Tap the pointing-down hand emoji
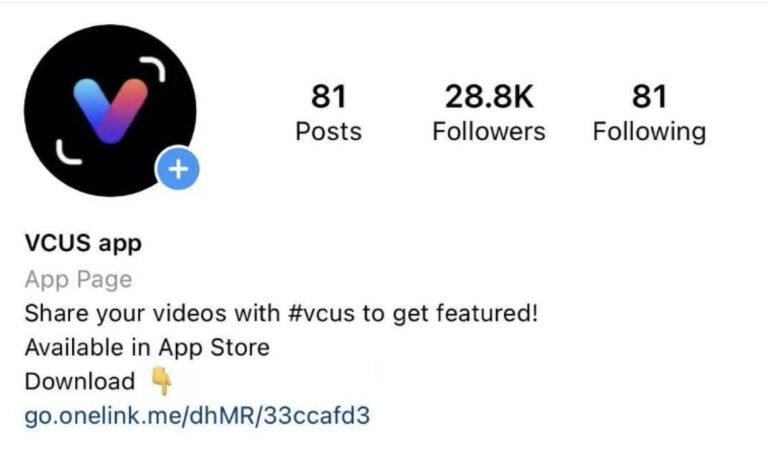 click(161, 381)
